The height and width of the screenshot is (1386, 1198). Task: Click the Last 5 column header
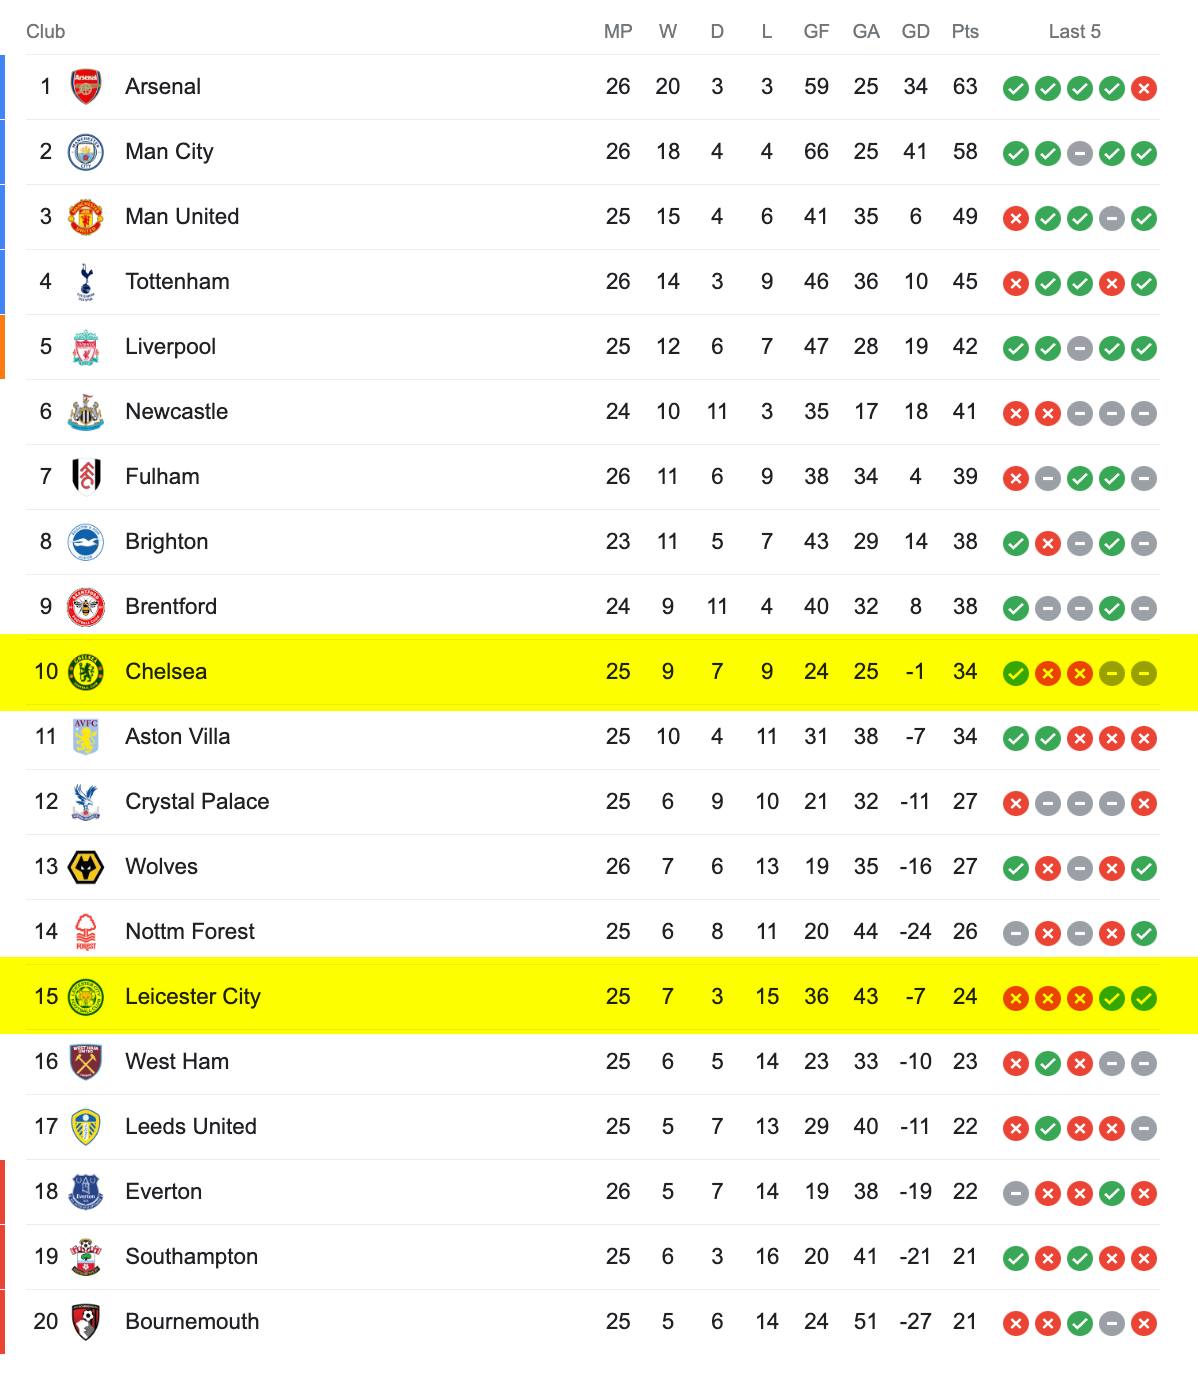click(x=1075, y=31)
